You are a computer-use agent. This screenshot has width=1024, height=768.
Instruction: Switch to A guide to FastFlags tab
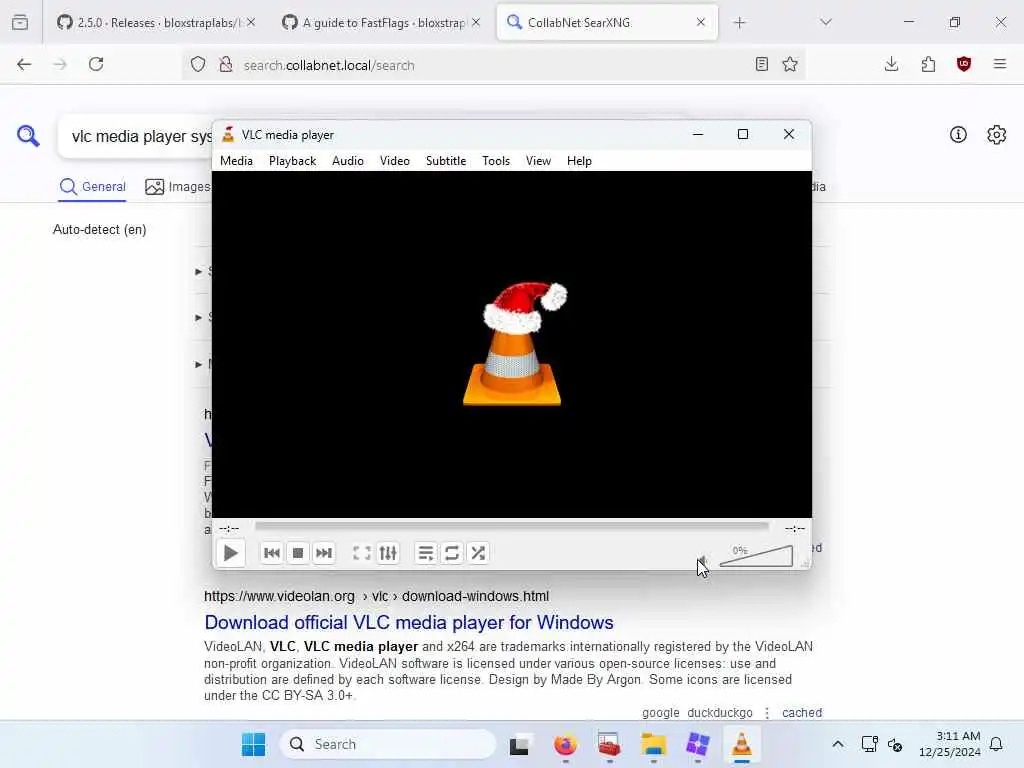click(x=382, y=23)
